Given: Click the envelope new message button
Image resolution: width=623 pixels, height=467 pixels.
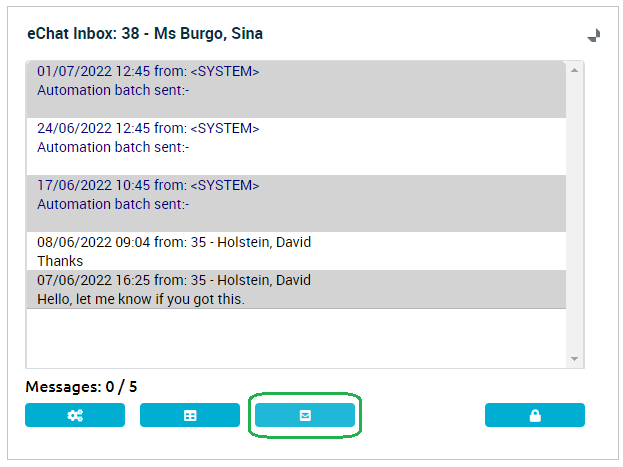Looking at the screenshot, I should pos(305,415).
